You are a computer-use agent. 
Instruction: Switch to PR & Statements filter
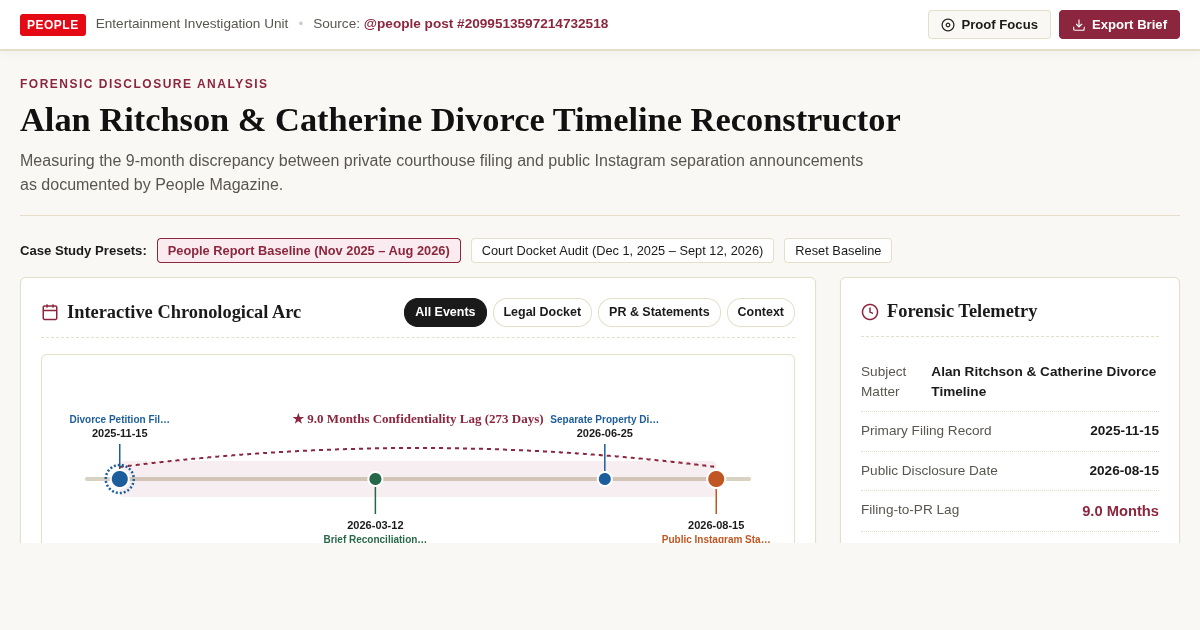click(659, 312)
